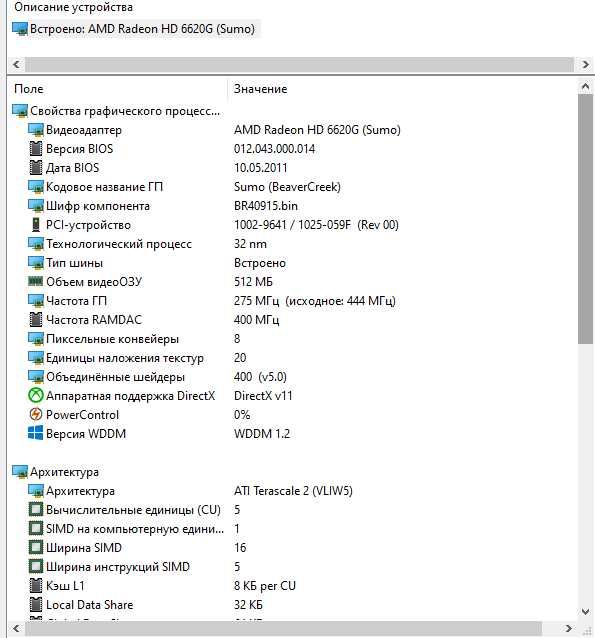This screenshot has width=595, height=638.
Task: Click the CPU icon next to 'SIMD на компьютерную едини...'
Action: tap(36, 529)
